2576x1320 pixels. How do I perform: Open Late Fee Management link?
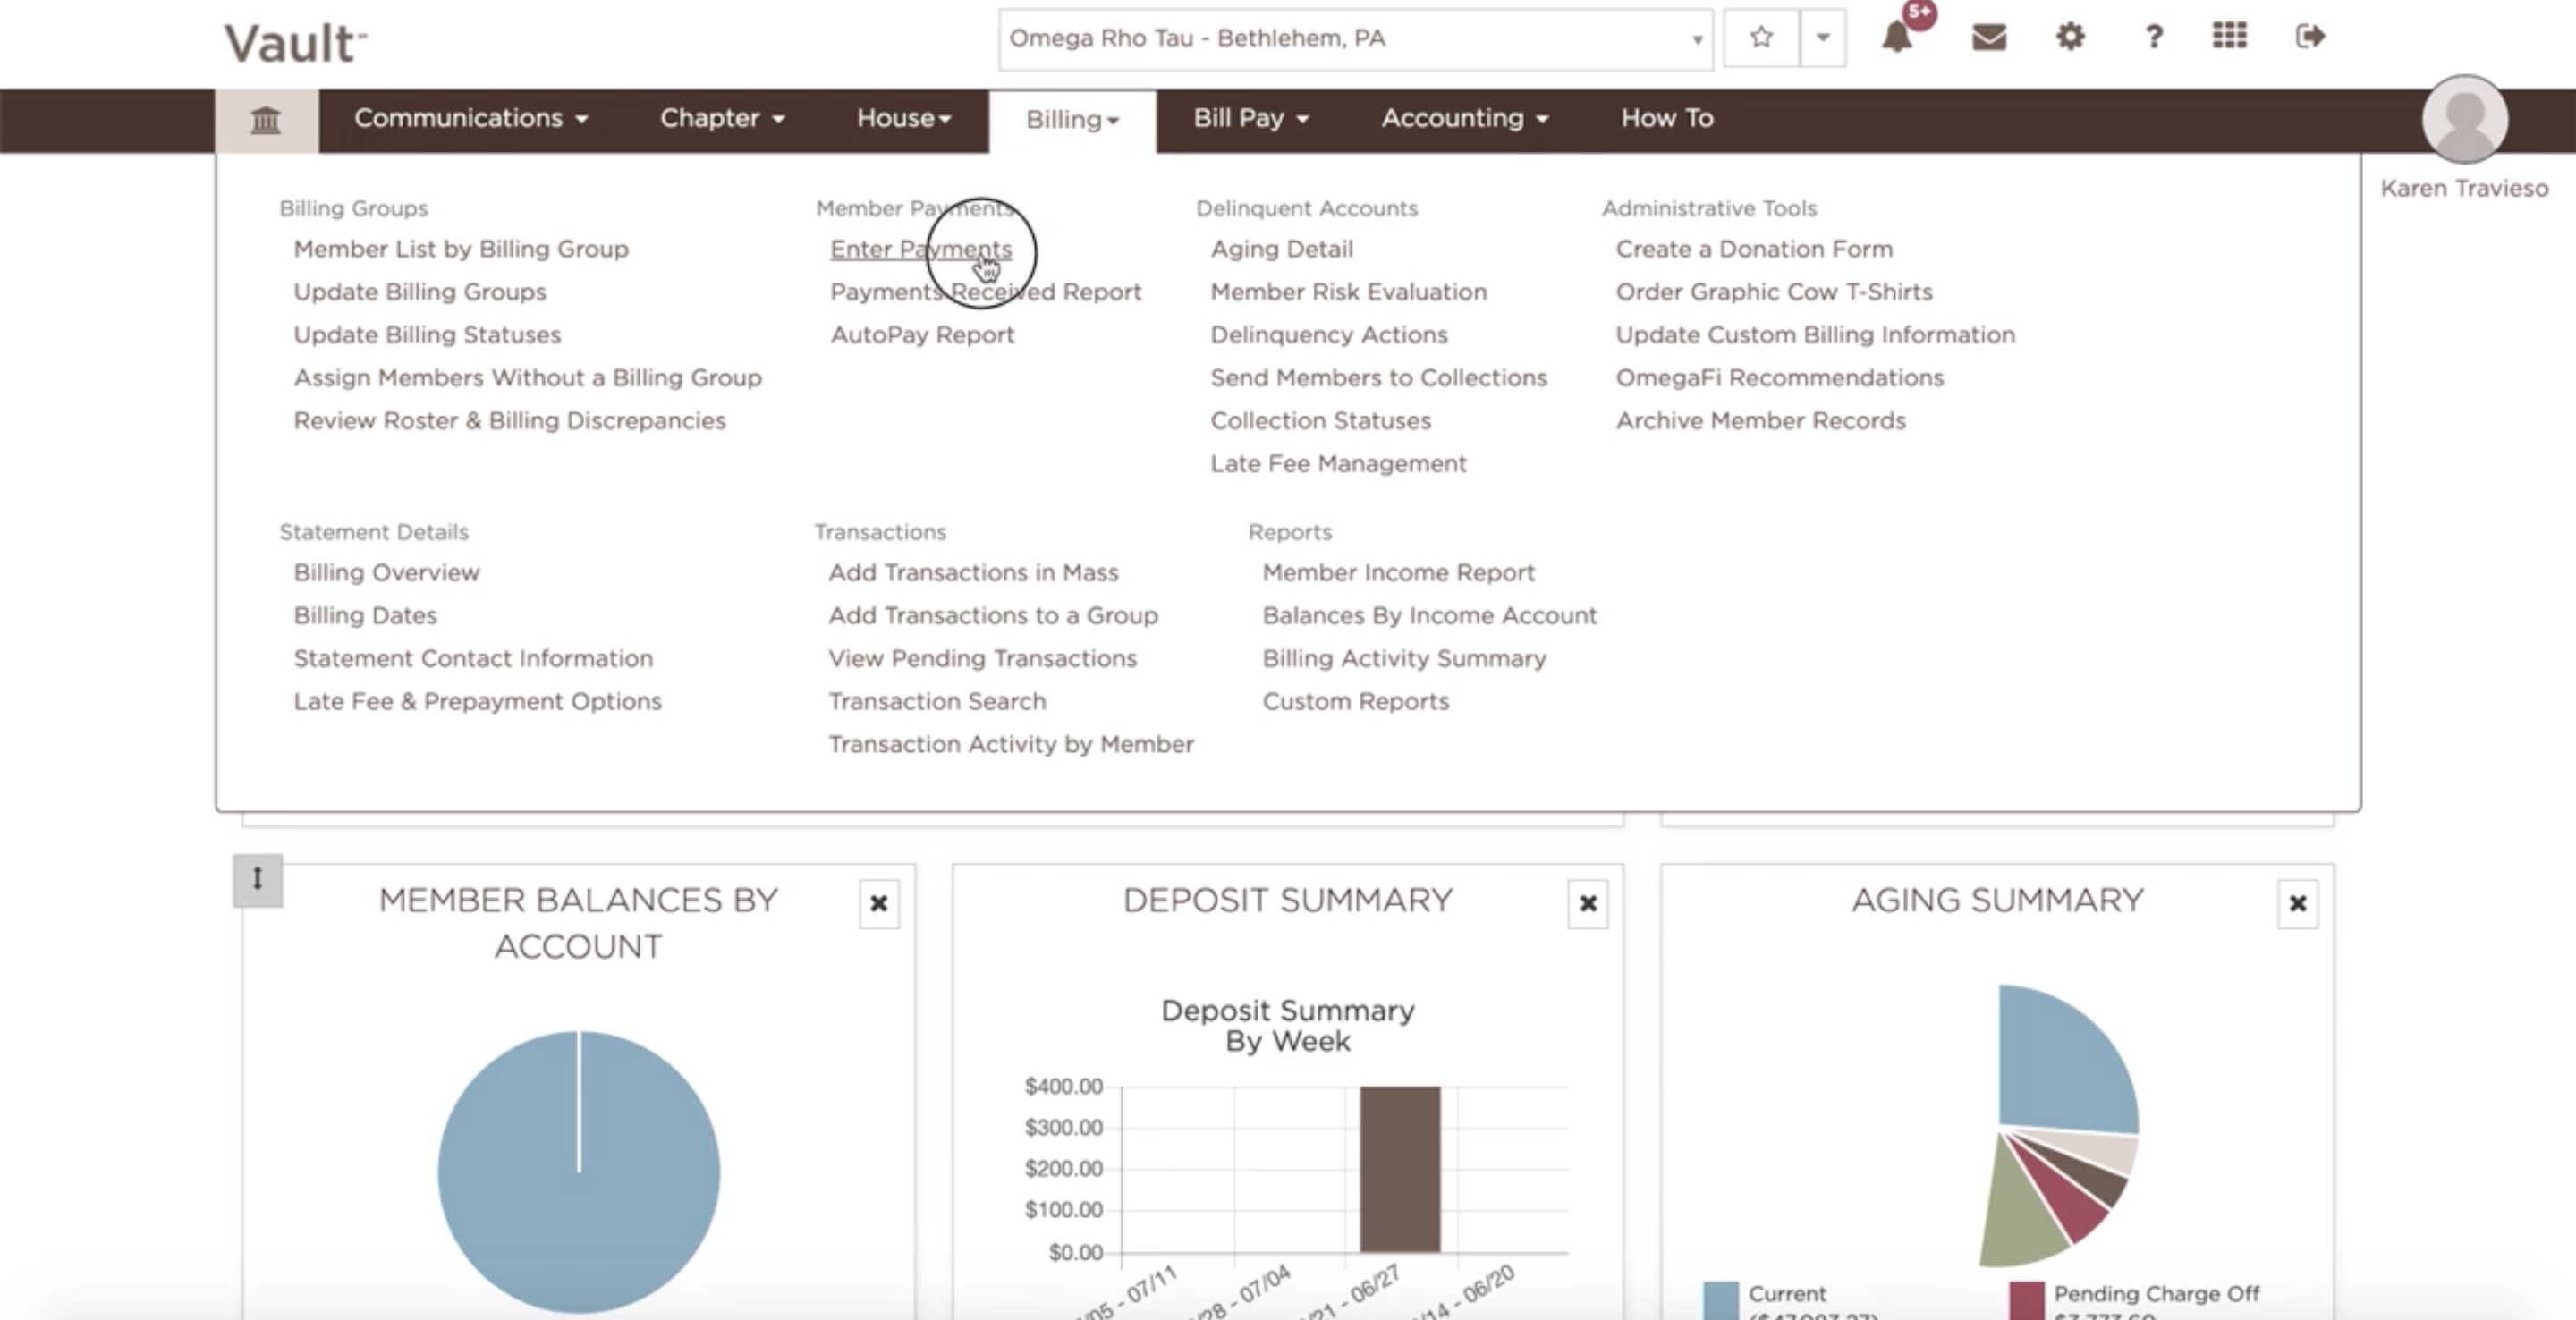[1337, 463]
